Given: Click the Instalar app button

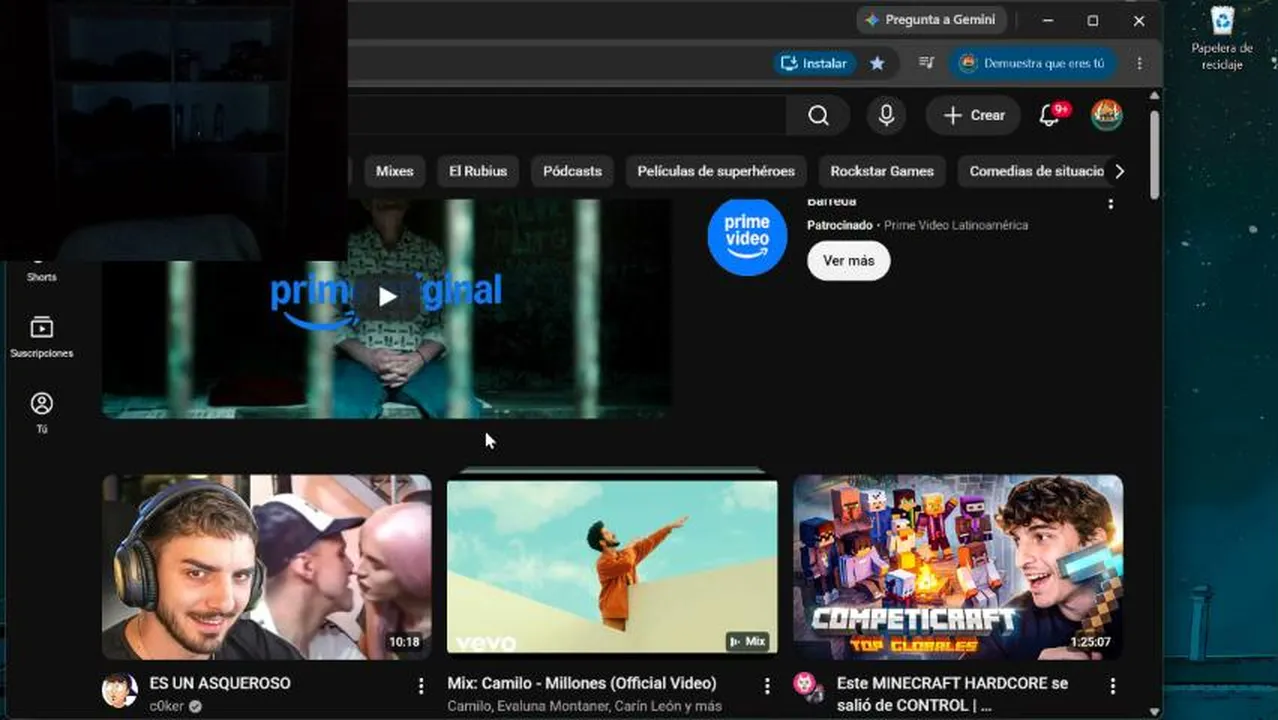Looking at the screenshot, I should (814, 63).
